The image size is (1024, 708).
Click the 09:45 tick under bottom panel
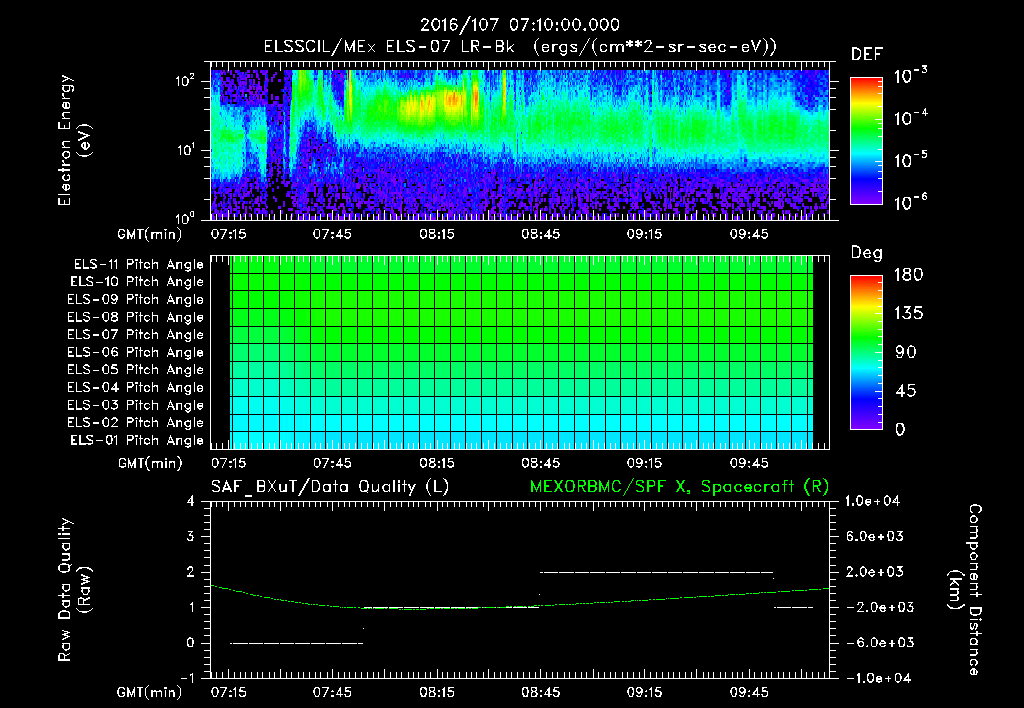click(748, 692)
